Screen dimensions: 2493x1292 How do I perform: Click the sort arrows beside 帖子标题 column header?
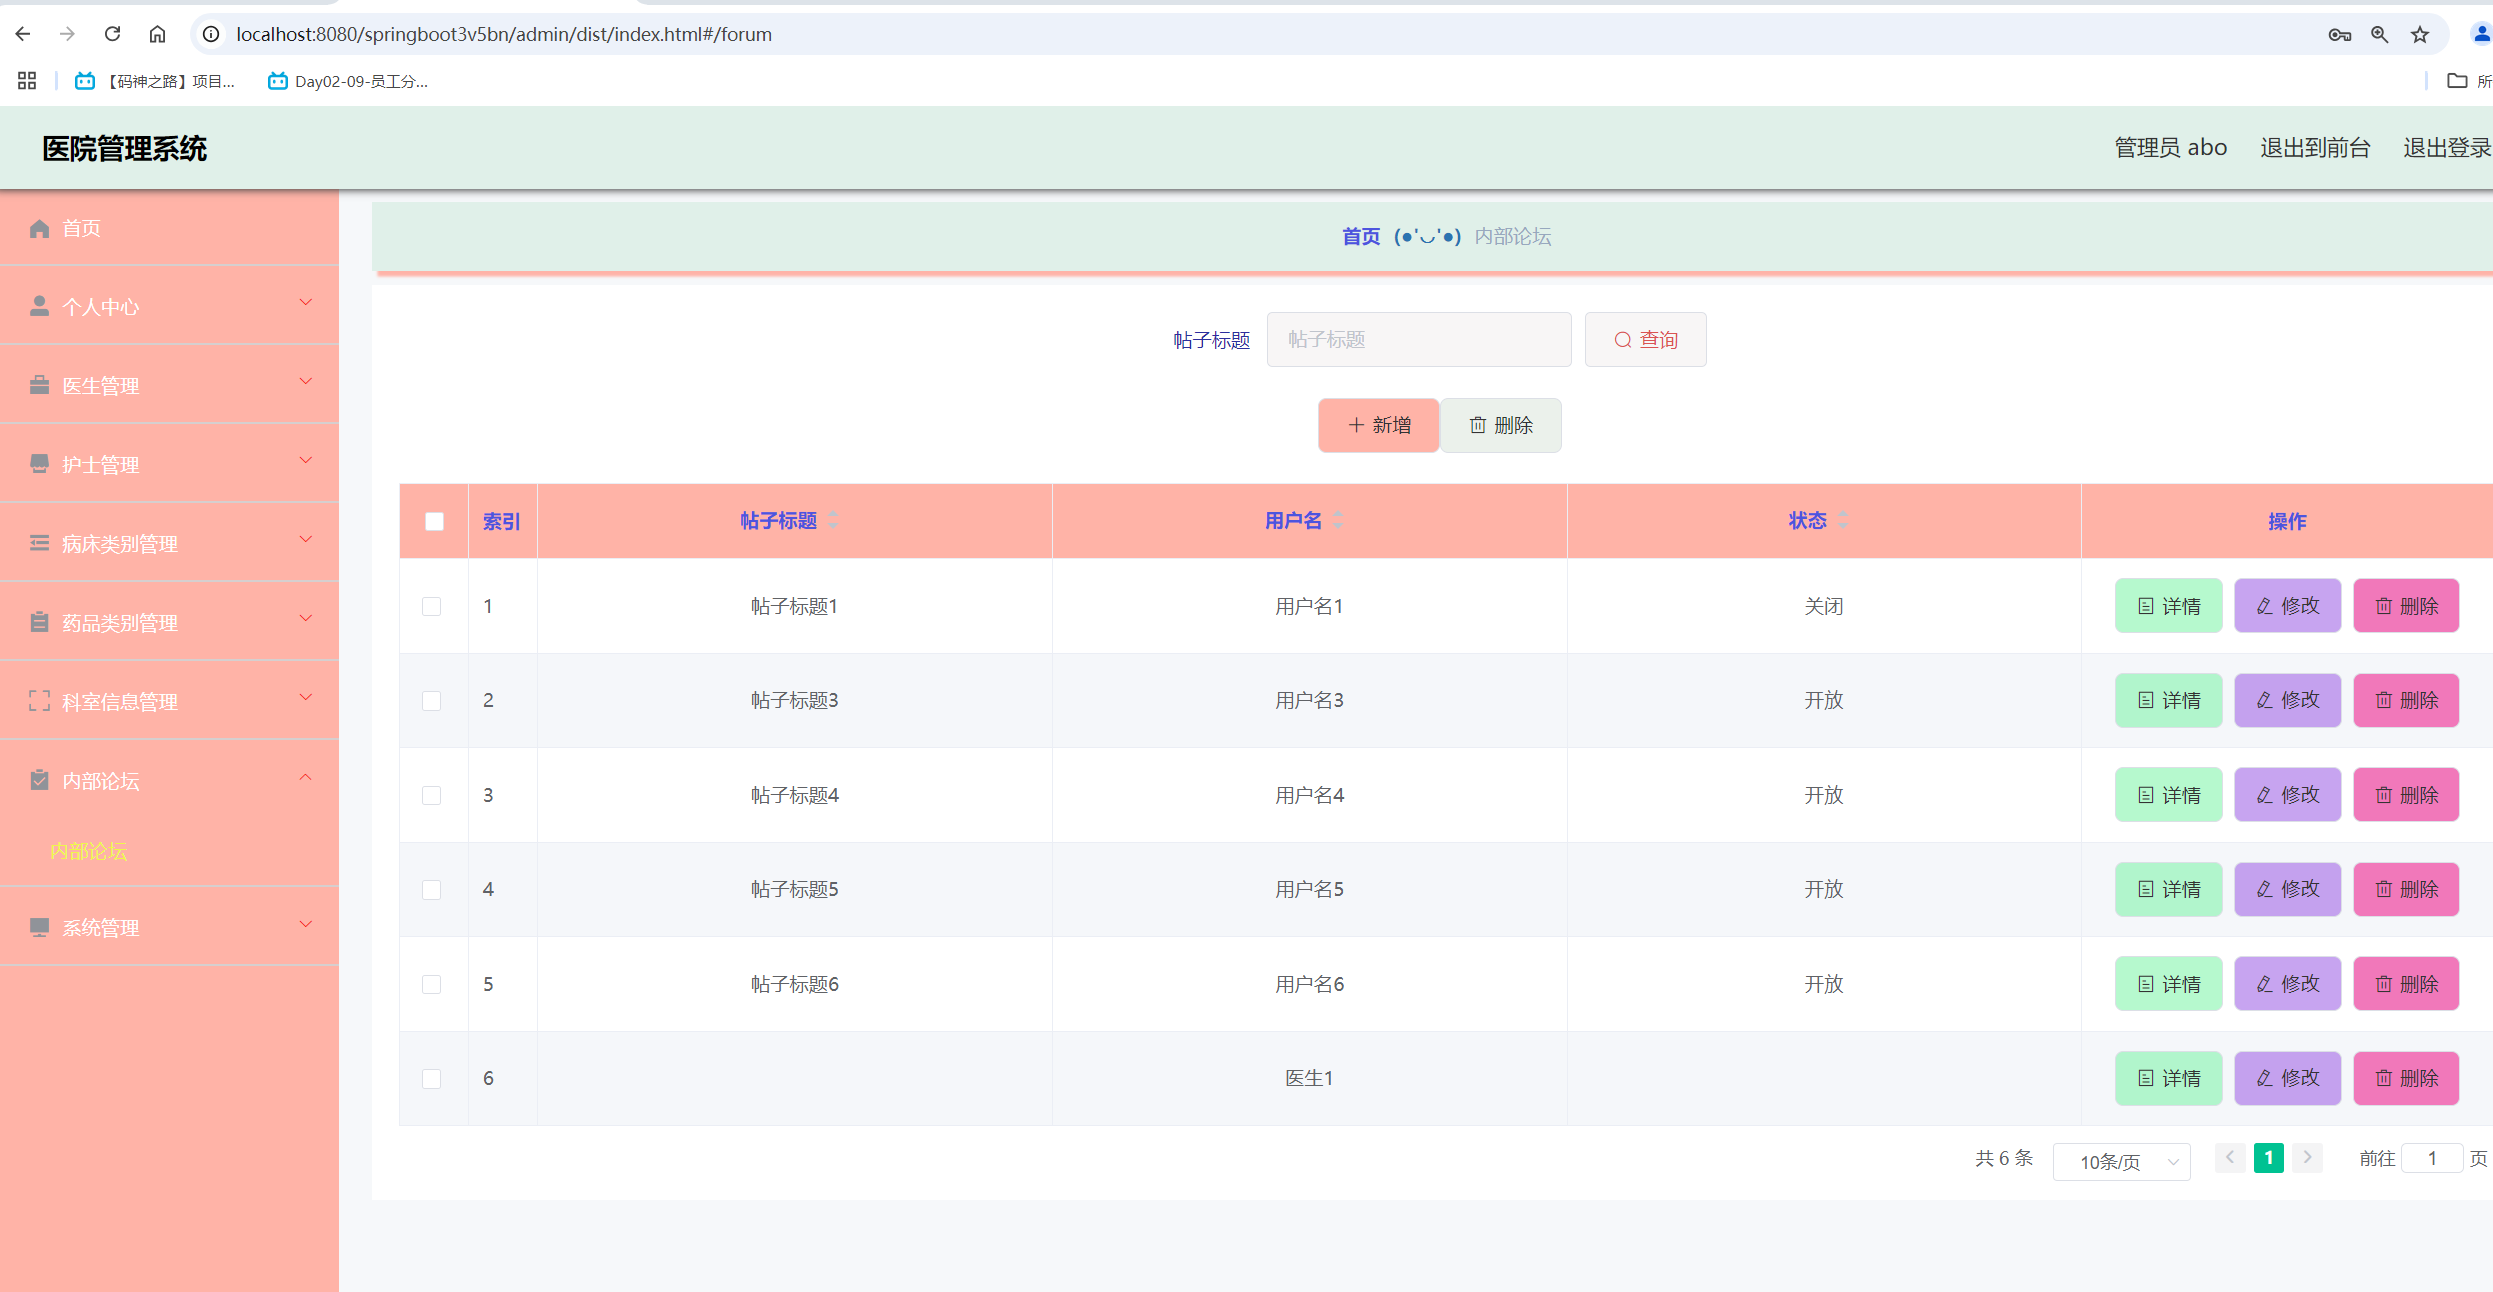click(x=833, y=520)
